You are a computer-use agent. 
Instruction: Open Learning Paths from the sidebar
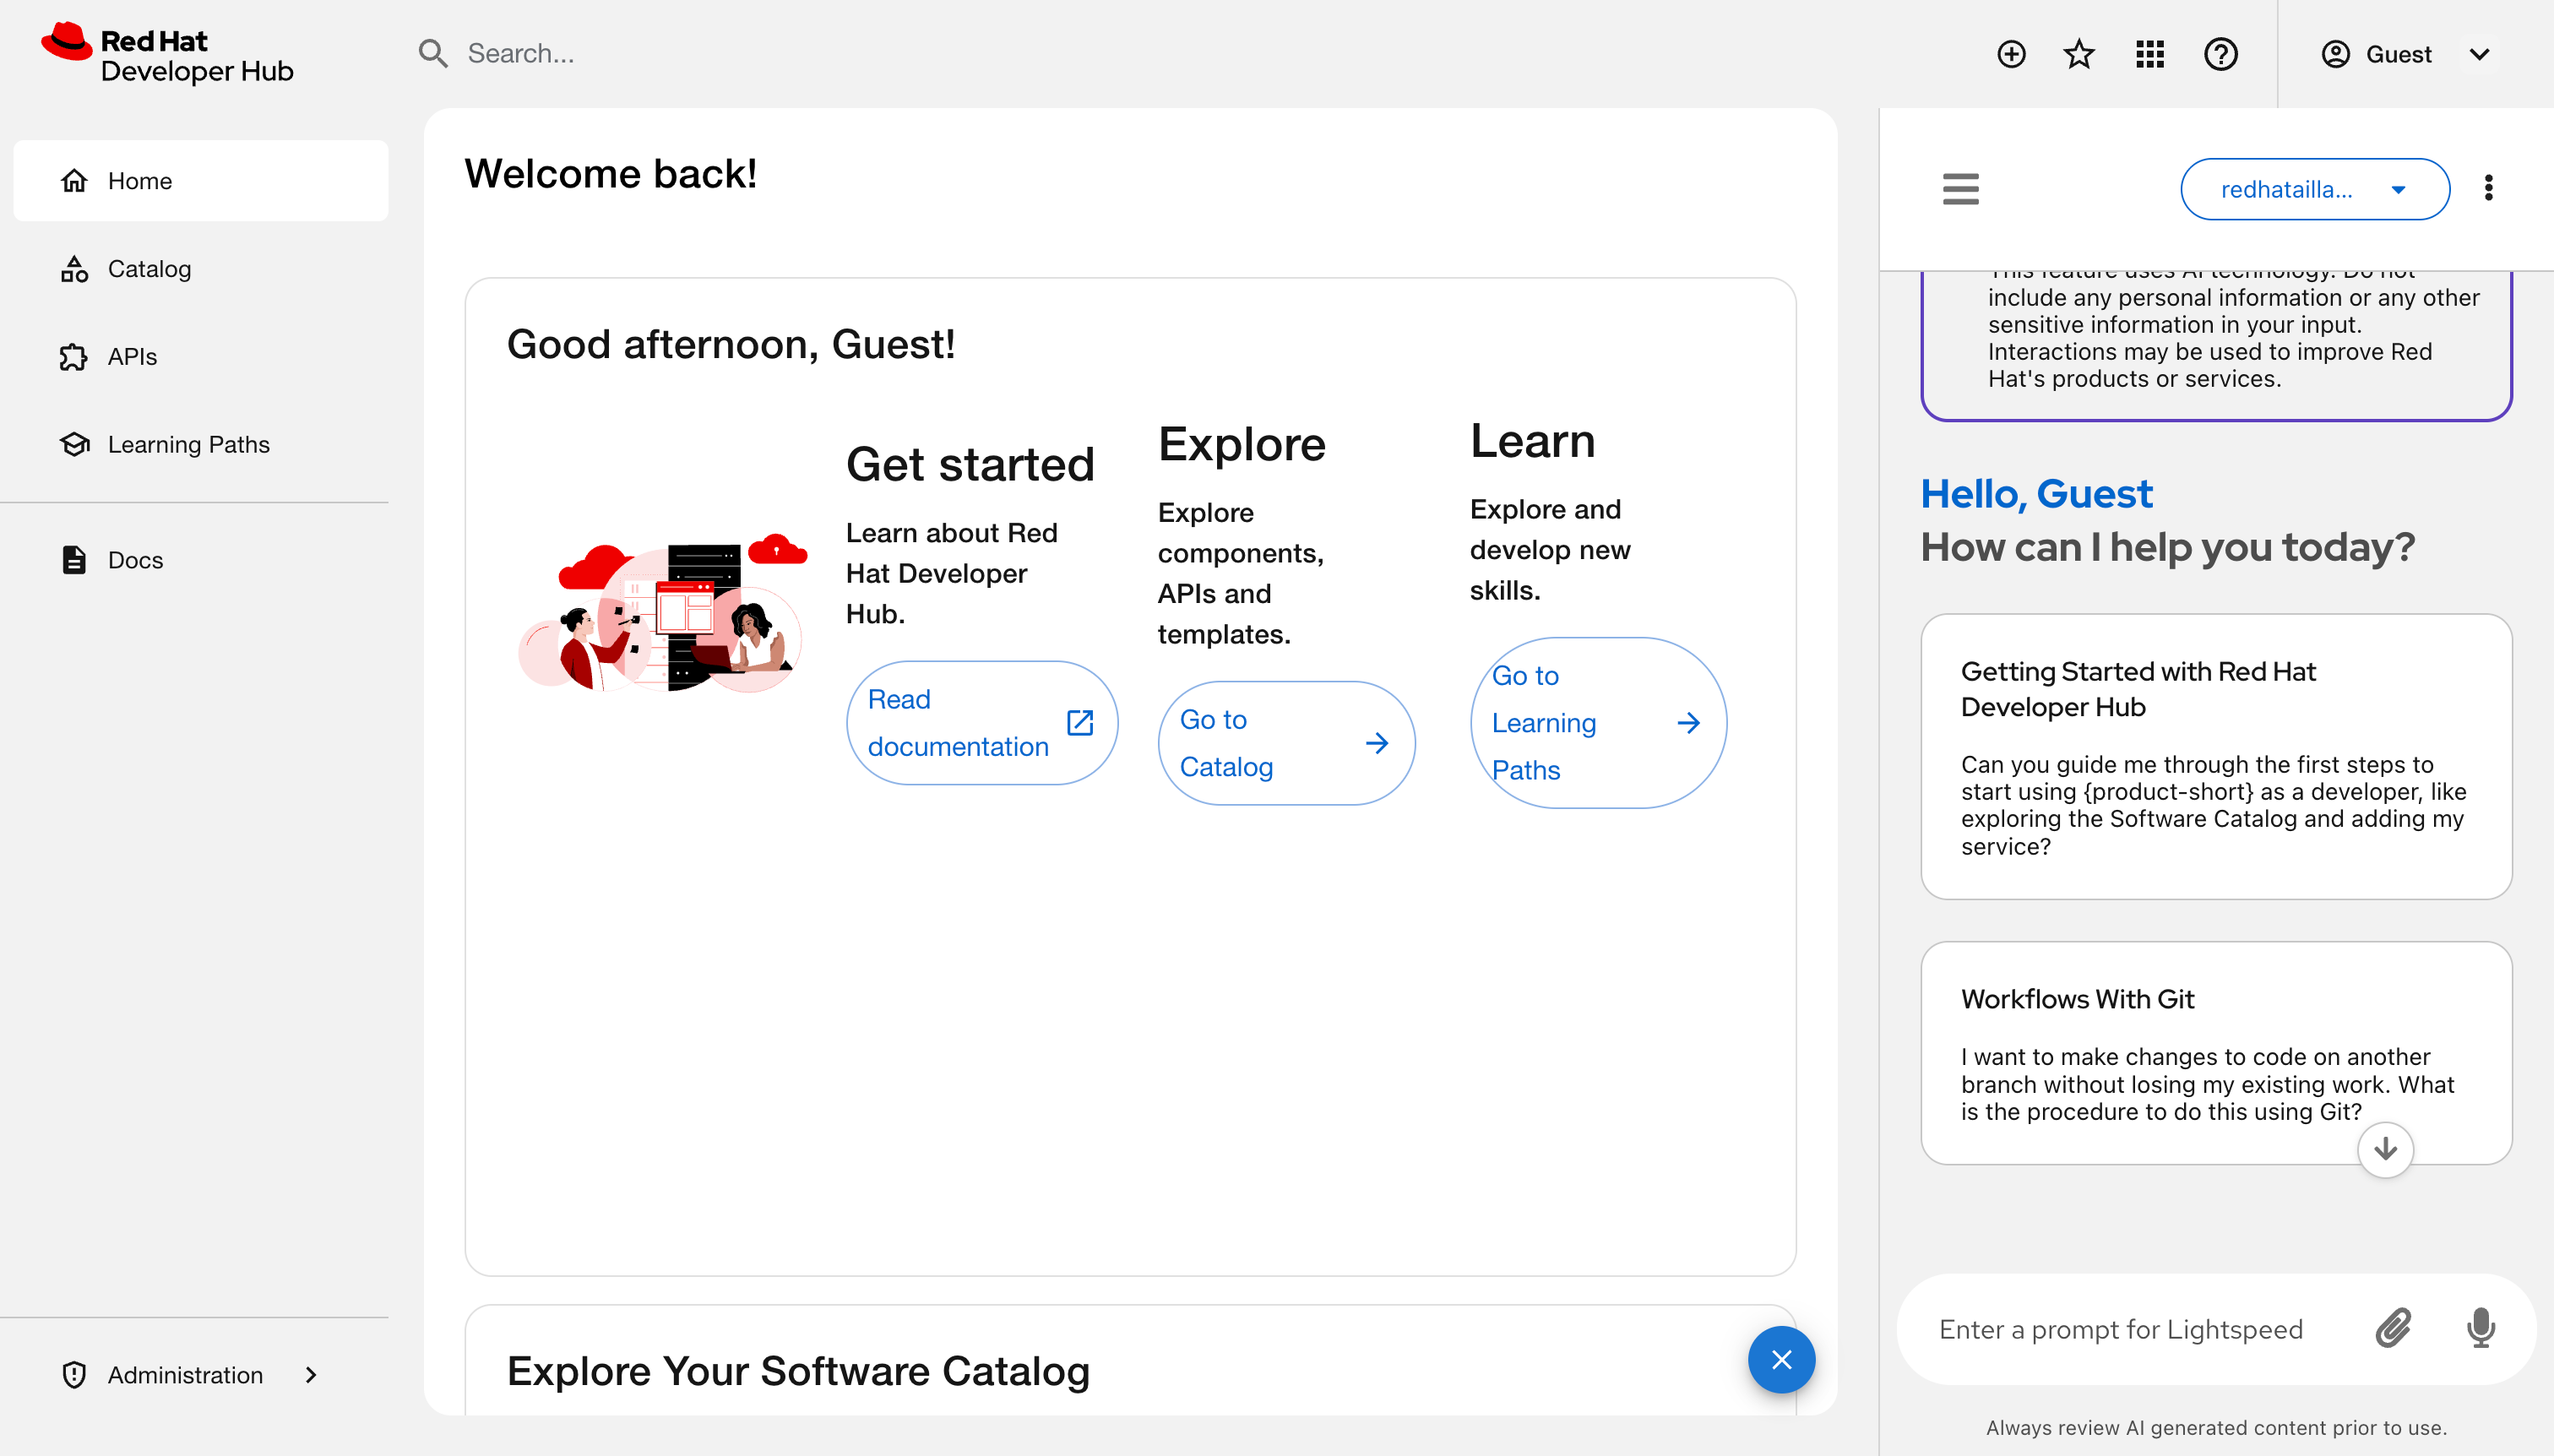tap(188, 444)
